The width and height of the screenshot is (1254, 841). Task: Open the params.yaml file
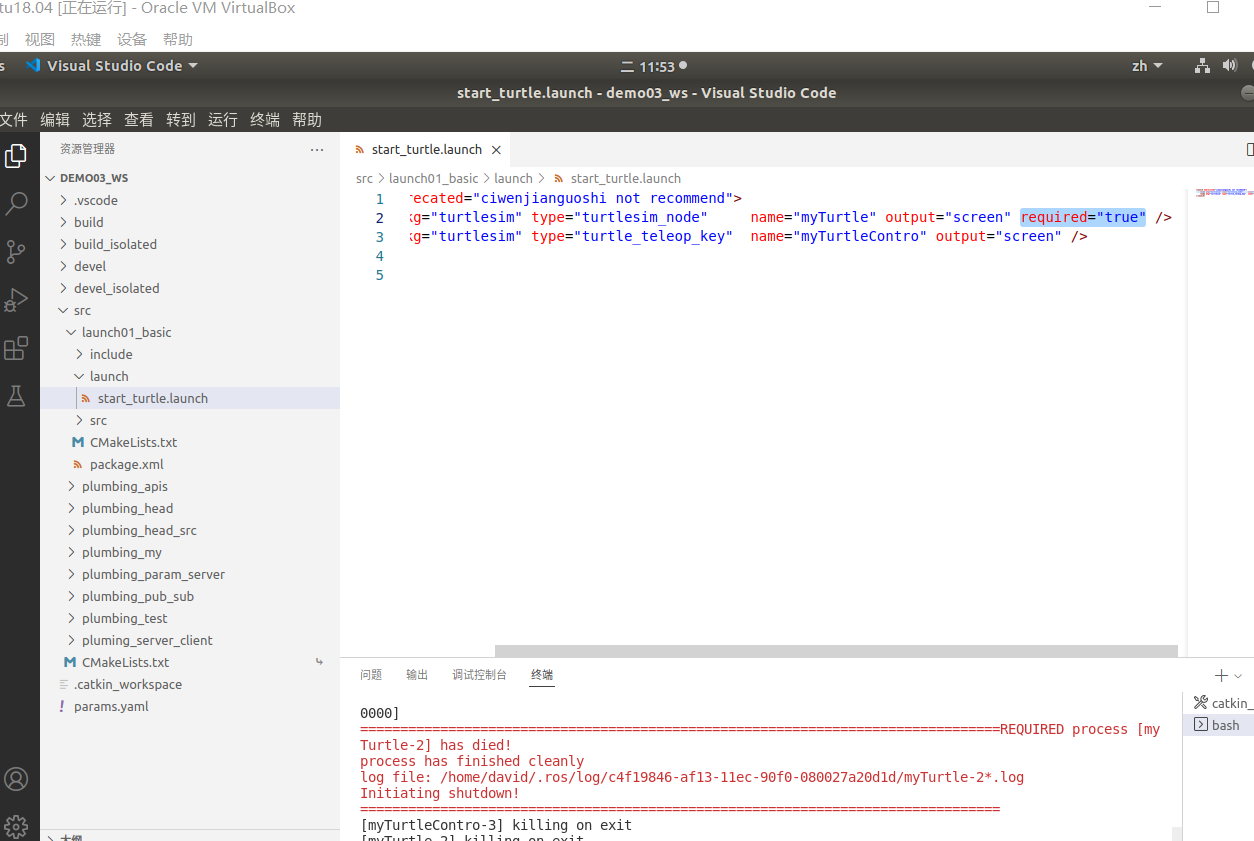(x=190, y=706)
